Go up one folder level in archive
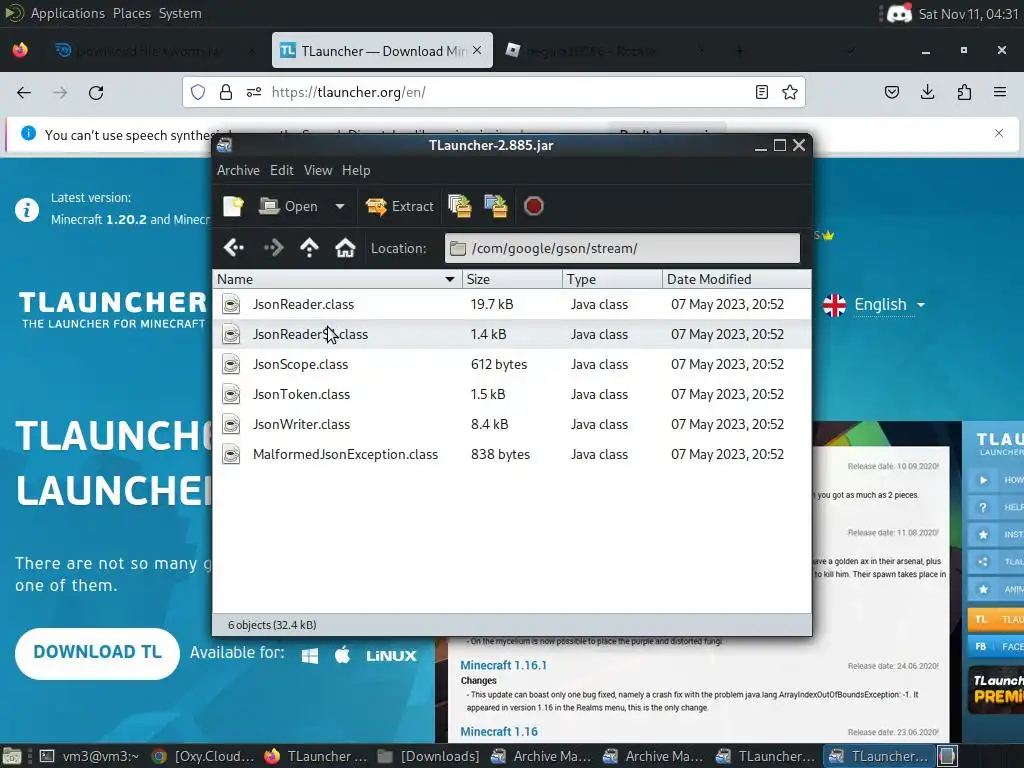The image size is (1024, 768). coord(309,248)
